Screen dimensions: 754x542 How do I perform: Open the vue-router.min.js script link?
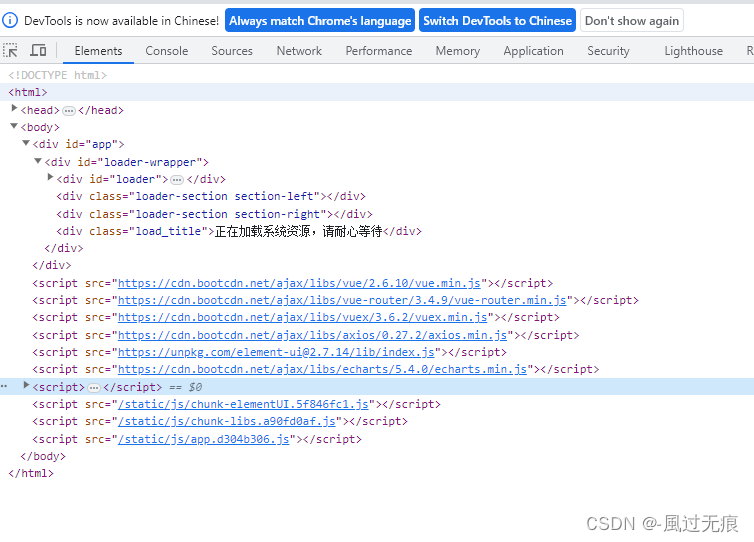click(342, 300)
